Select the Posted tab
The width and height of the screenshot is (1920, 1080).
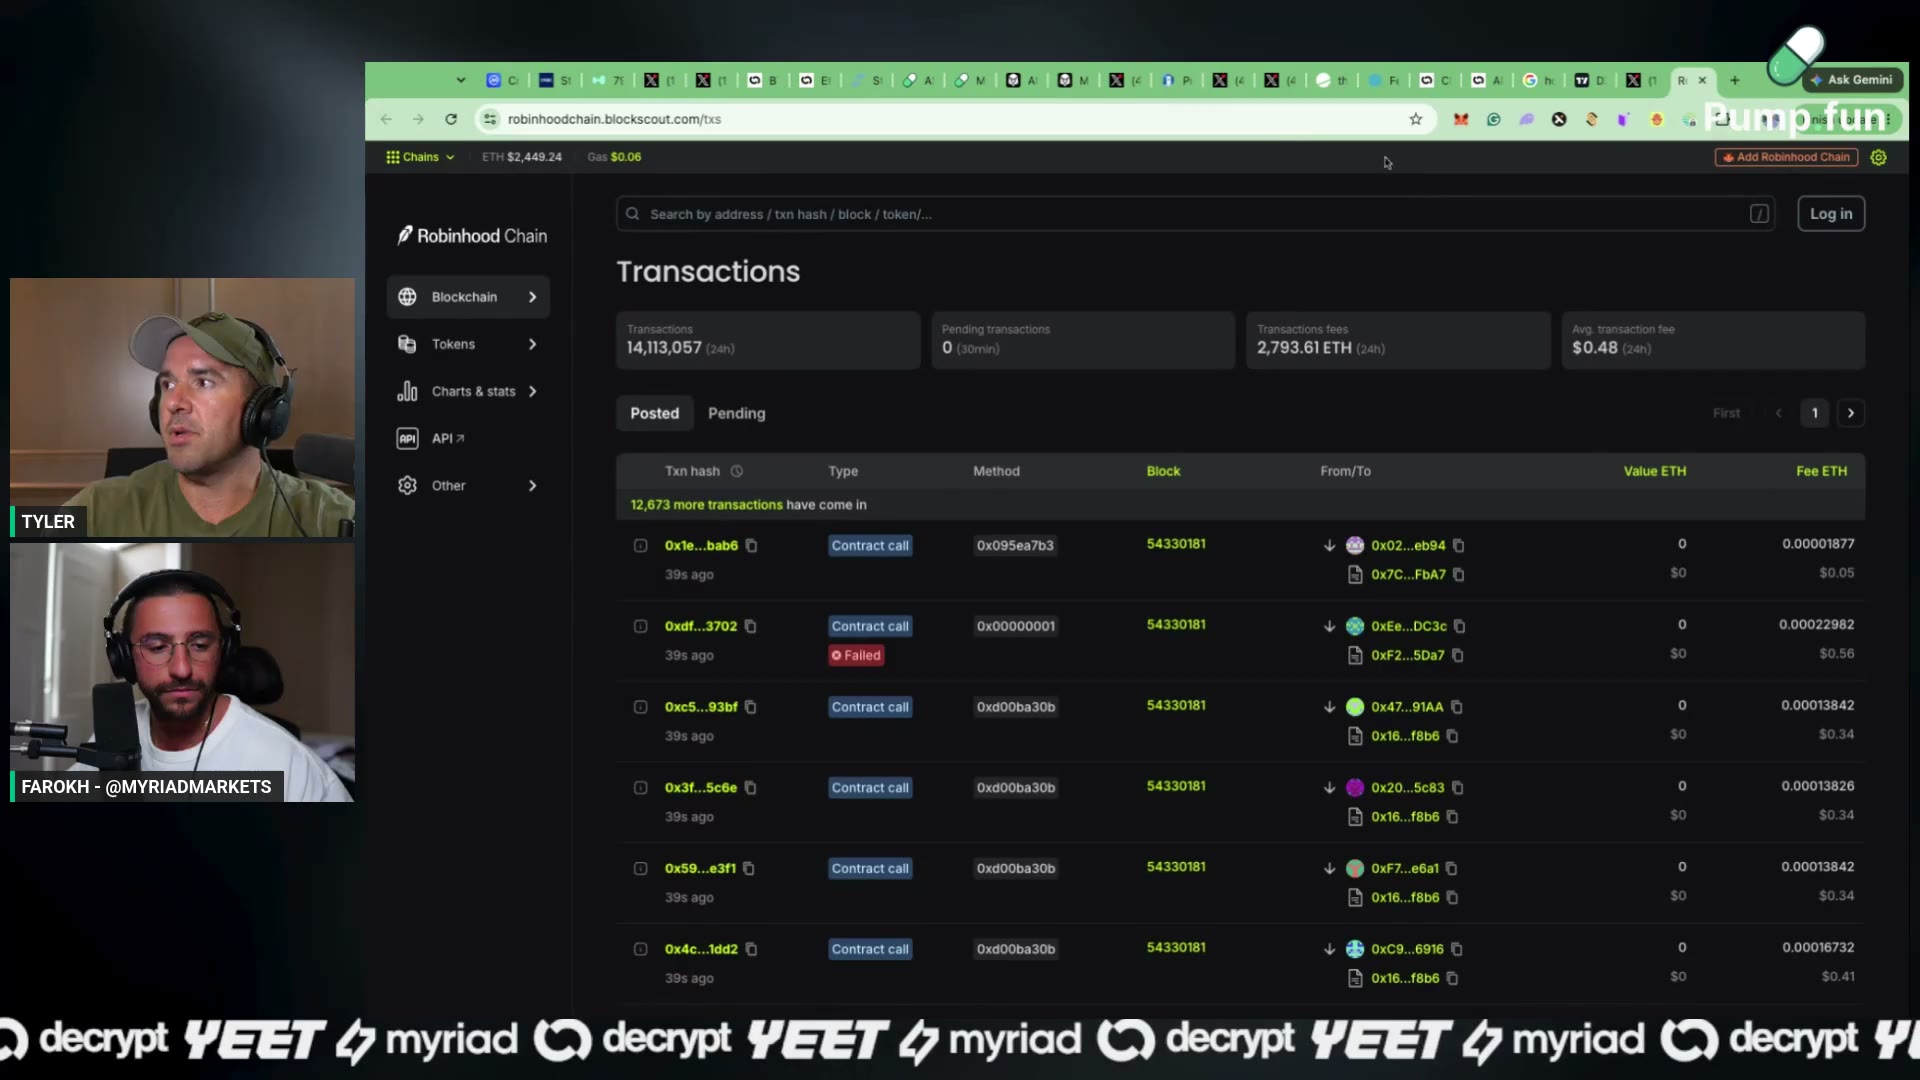(654, 414)
